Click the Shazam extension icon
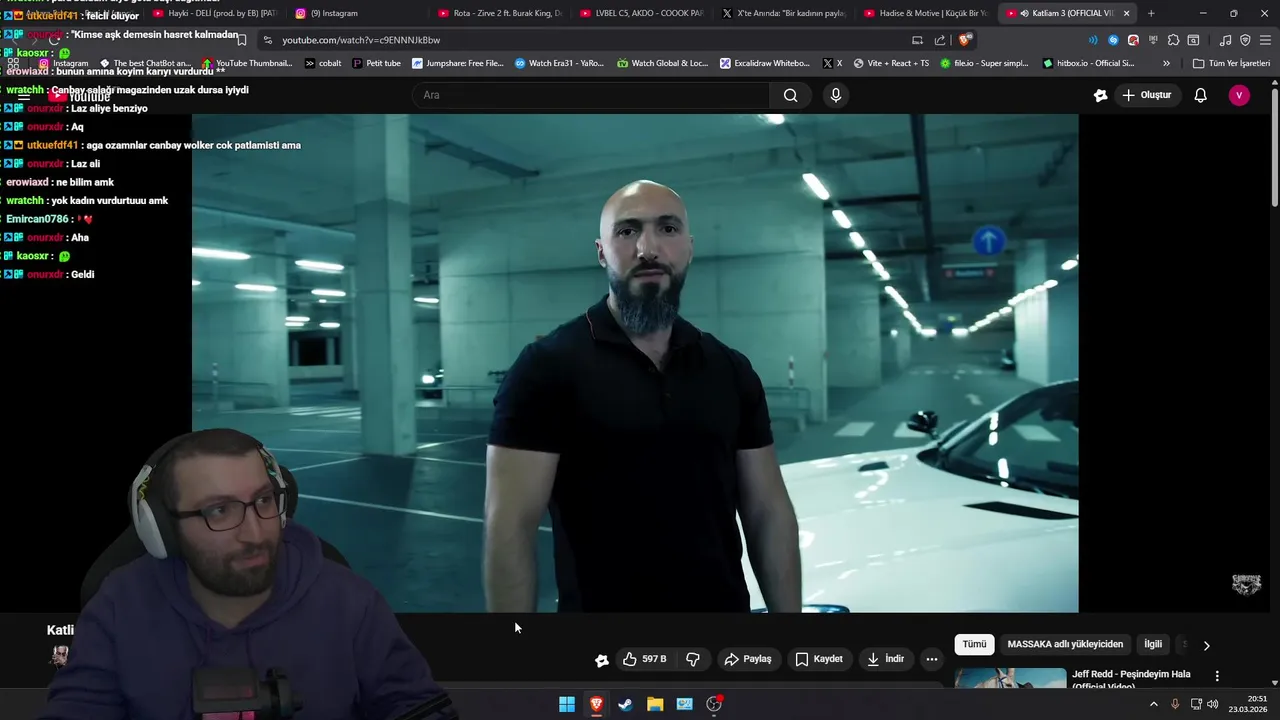This screenshot has width=1280, height=720. pyautogui.click(x=1113, y=40)
